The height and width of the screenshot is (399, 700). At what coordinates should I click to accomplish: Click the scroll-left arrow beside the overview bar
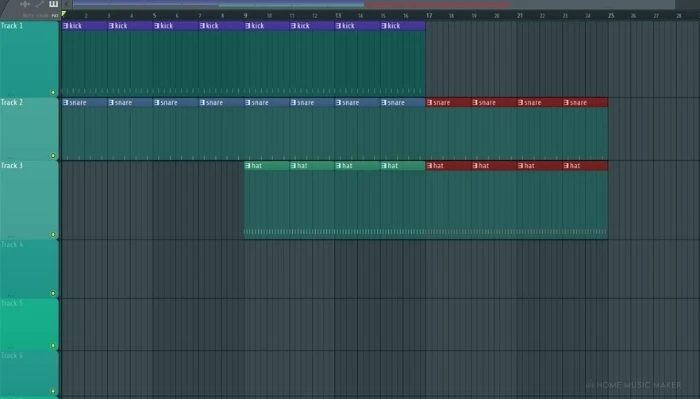(x=67, y=4)
